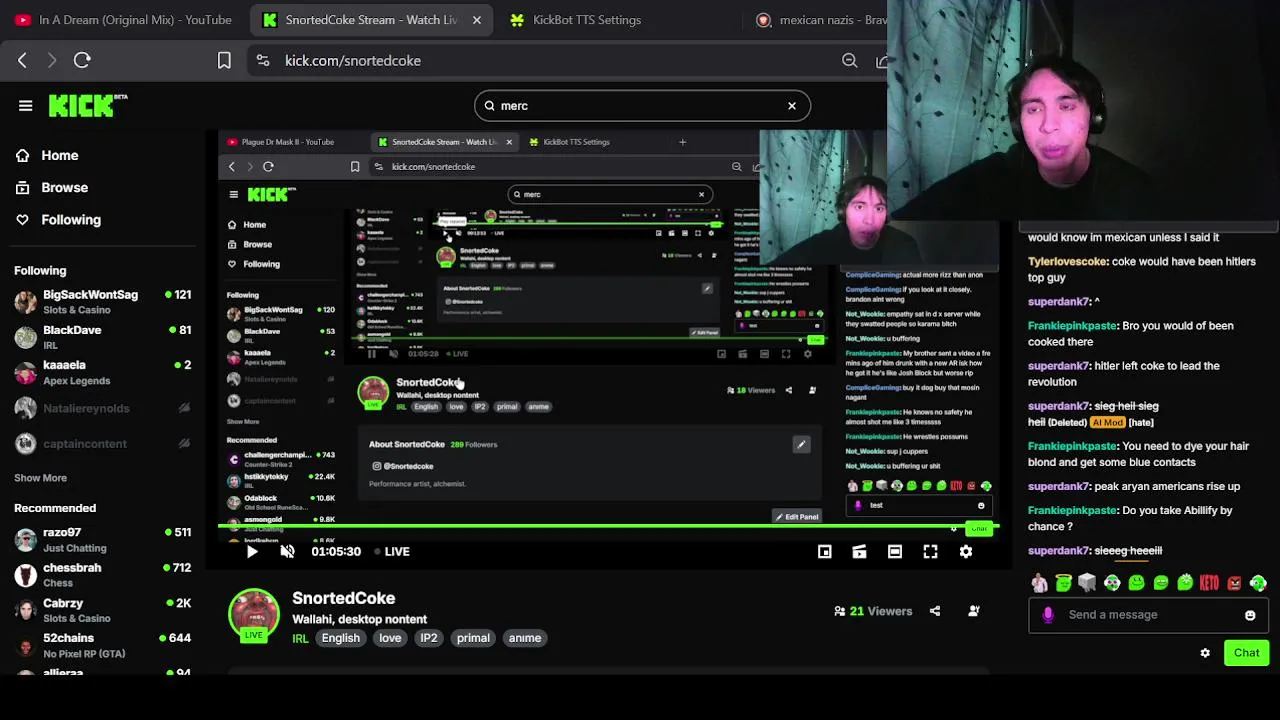Open the video player settings gear

pos(966,551)
